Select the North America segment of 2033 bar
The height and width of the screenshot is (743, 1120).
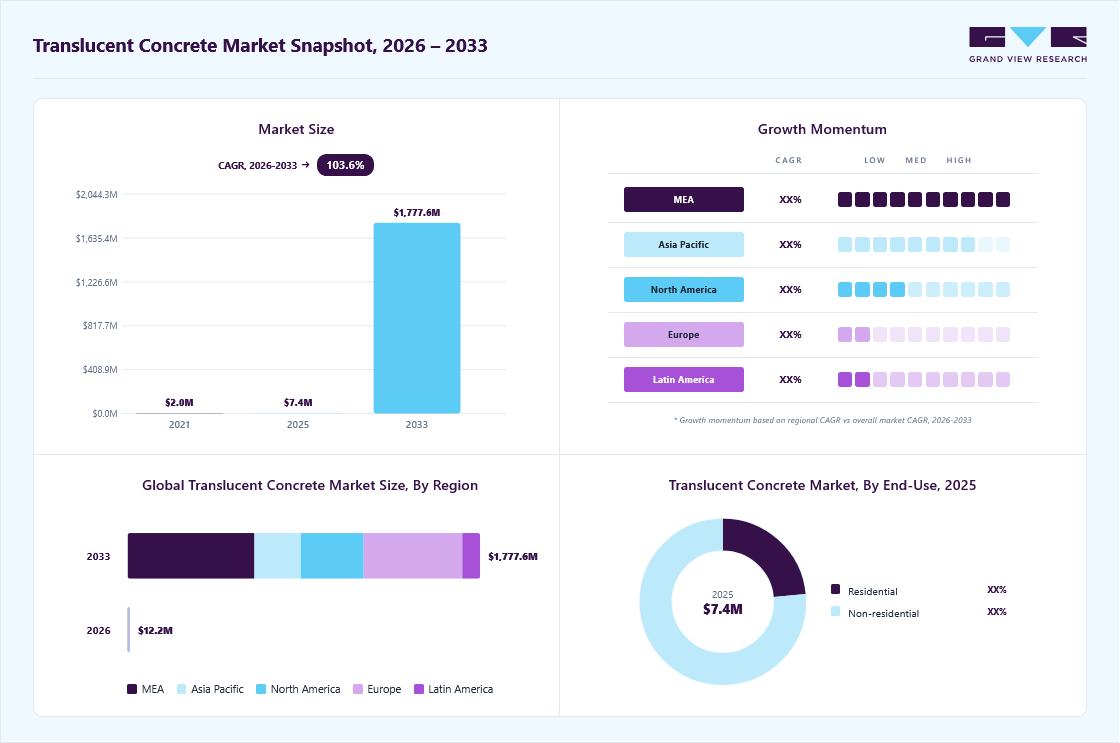coord(332,556)
